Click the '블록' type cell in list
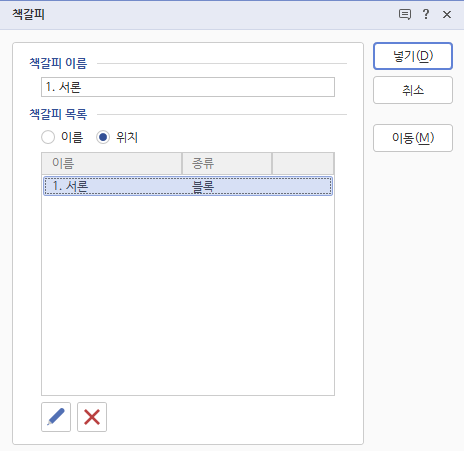This screenshot has height=451, width=464. (203, 186)
